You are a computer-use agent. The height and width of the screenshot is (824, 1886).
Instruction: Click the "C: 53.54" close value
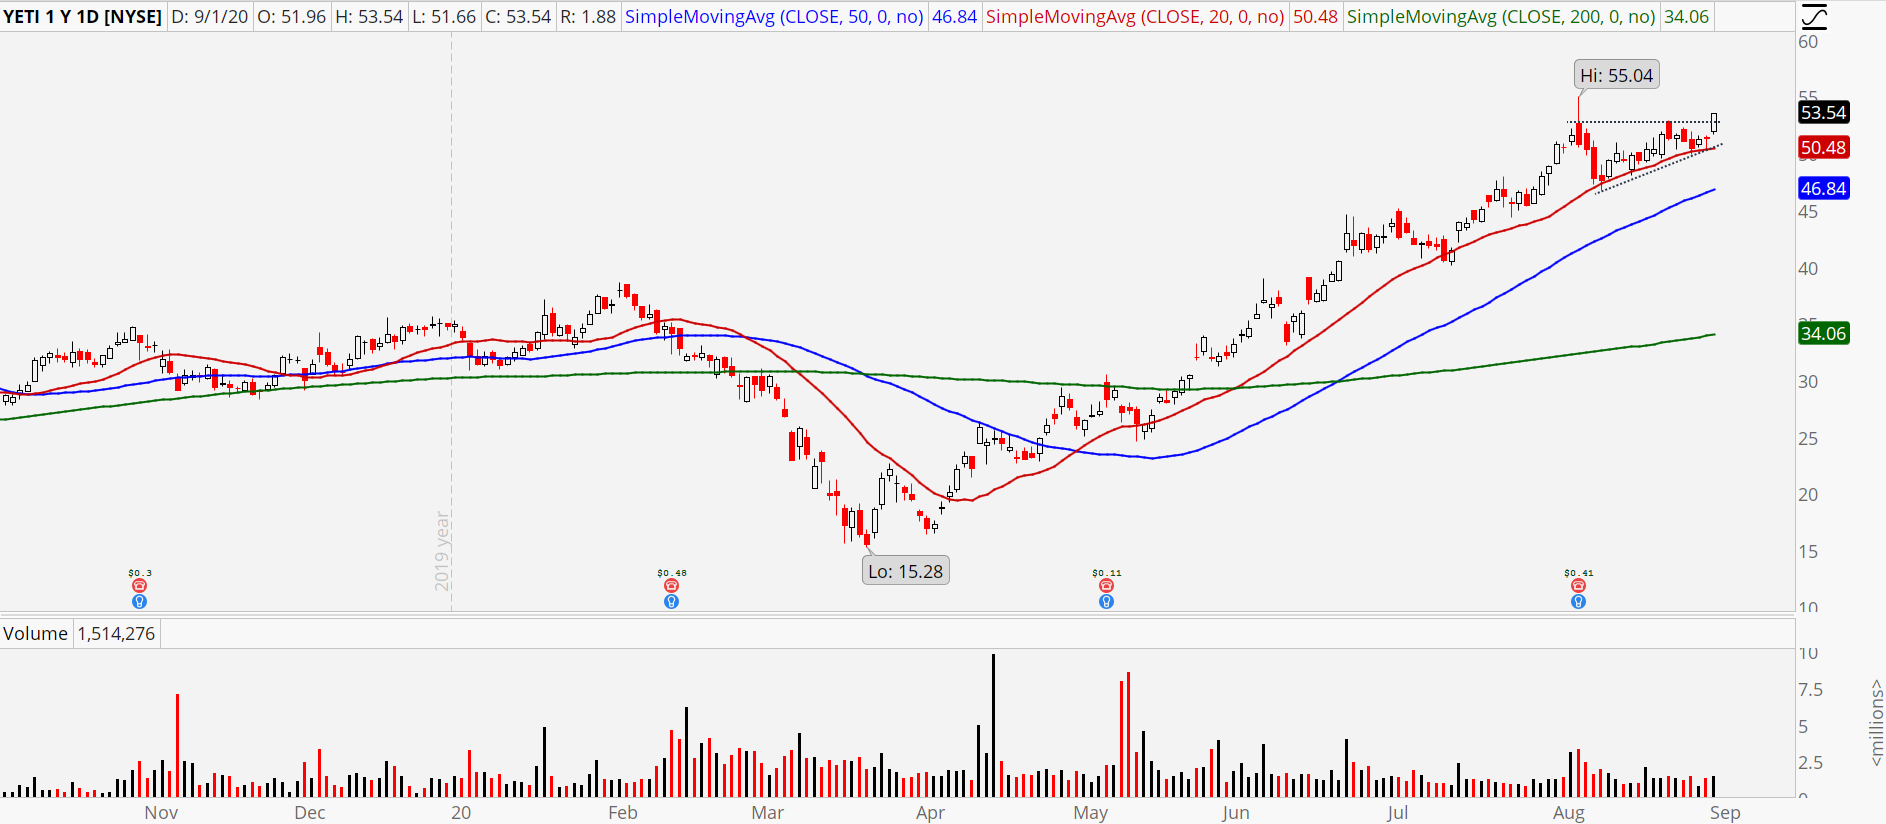coord(518,17)
